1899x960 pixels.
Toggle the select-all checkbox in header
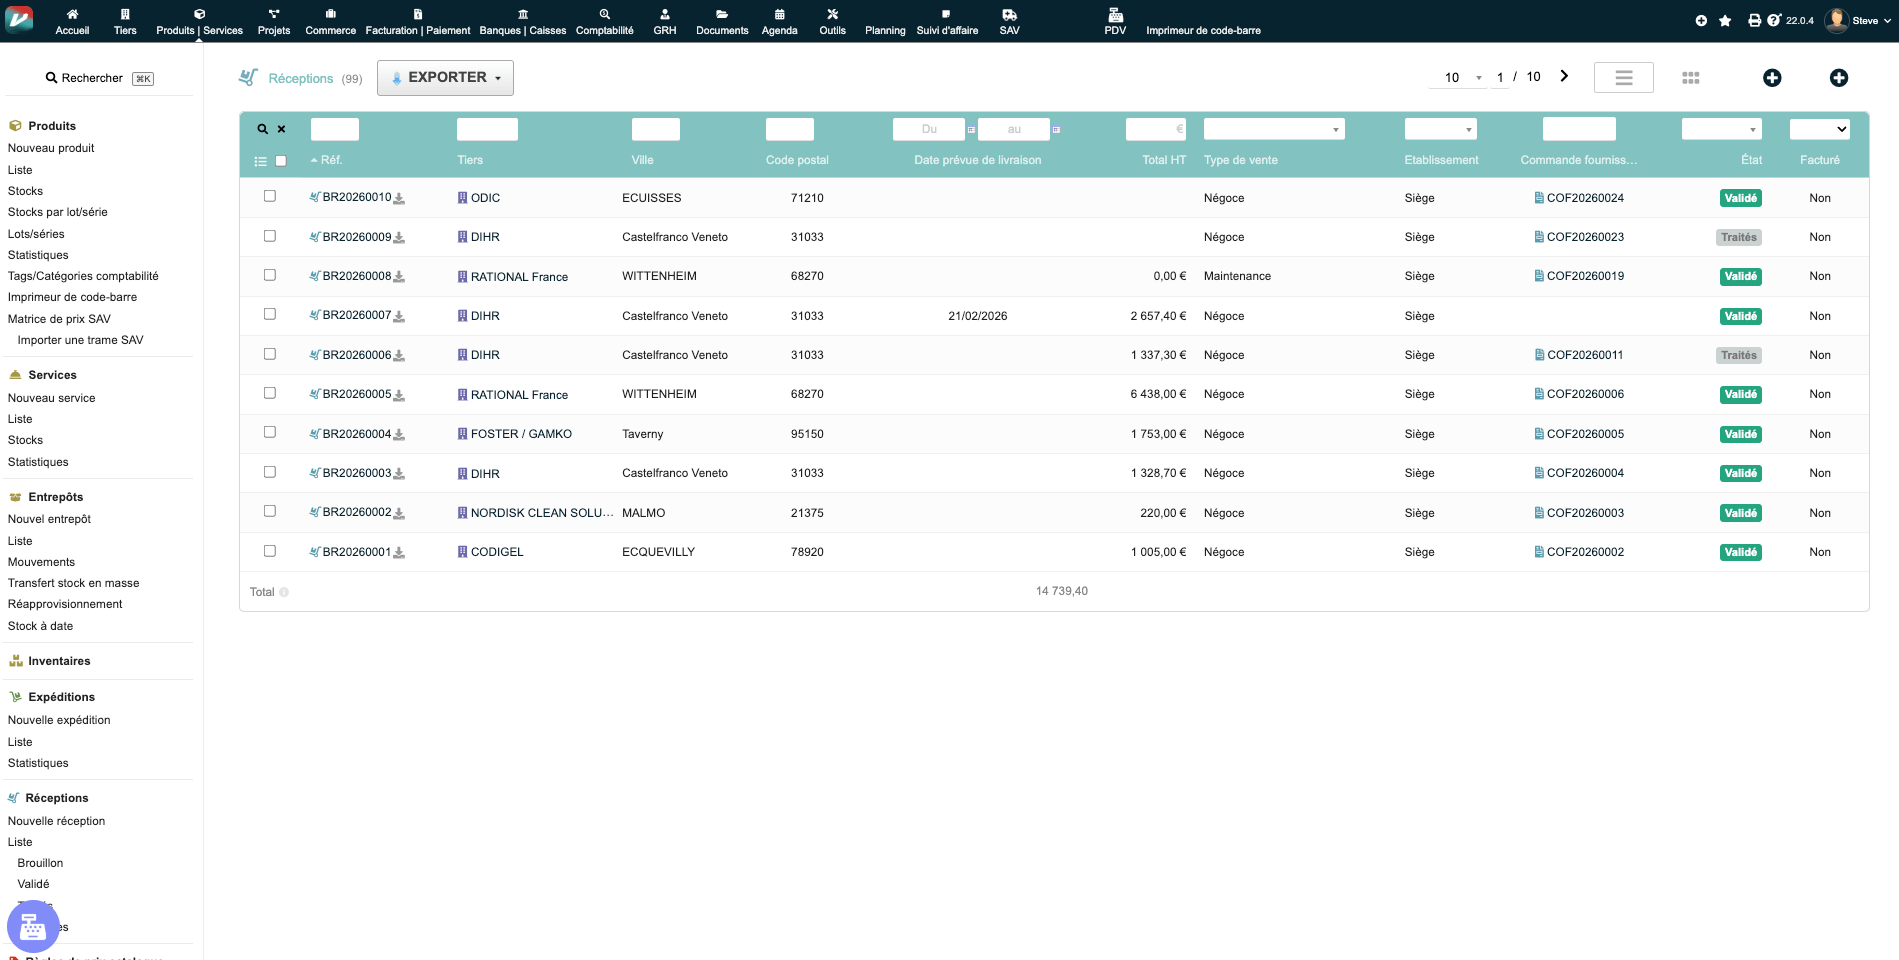(281, 161)
